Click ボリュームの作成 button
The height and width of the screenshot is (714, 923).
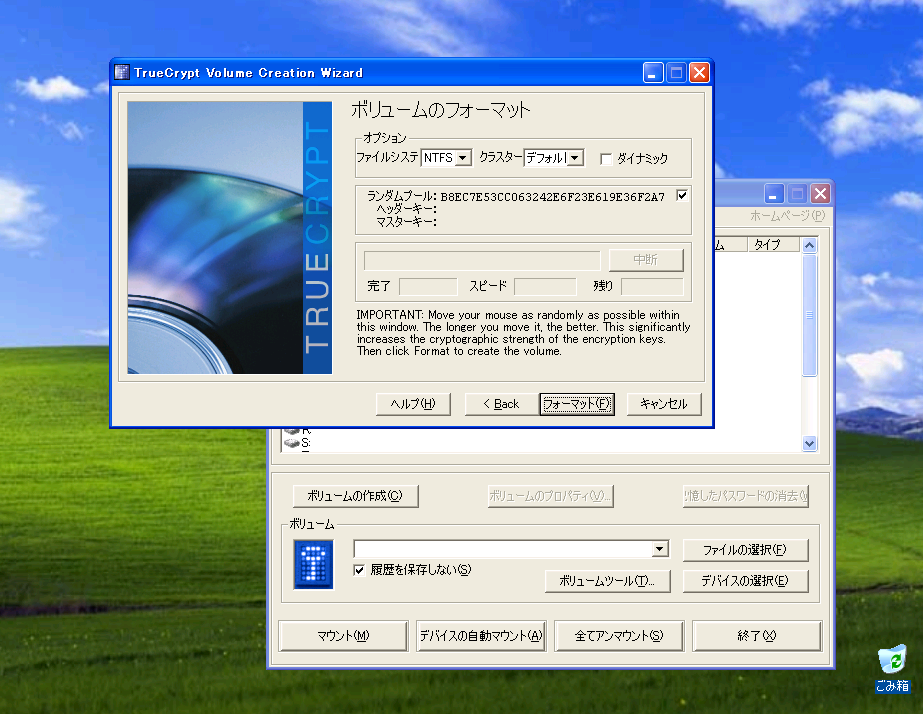coord(355,496)
